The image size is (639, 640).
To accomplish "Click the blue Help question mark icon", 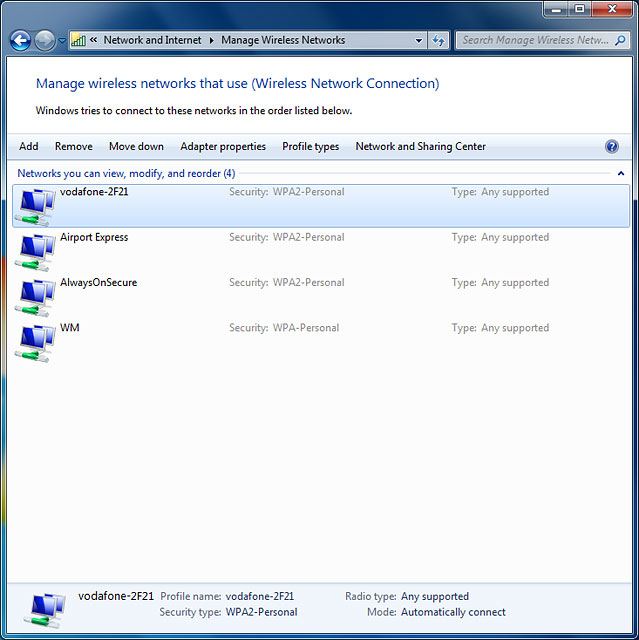I will (x=612, y=146).
